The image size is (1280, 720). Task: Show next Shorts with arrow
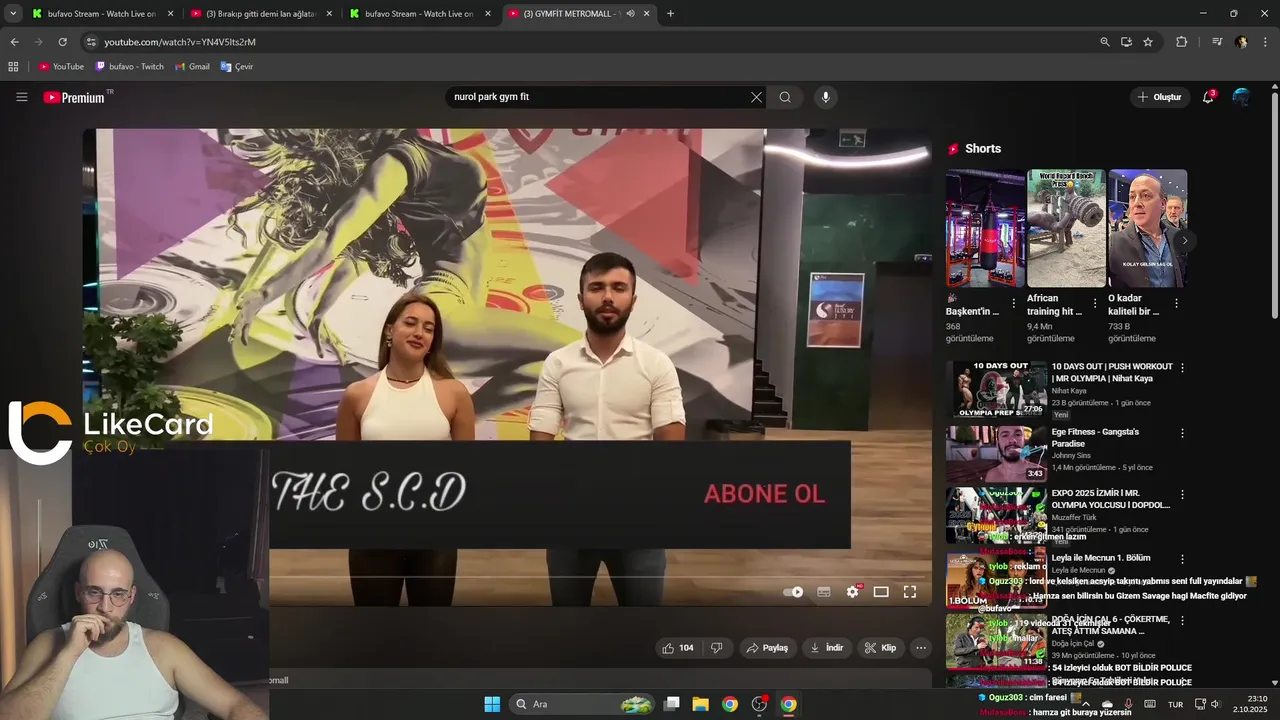pyautogui.click(x=1185, y=241)
